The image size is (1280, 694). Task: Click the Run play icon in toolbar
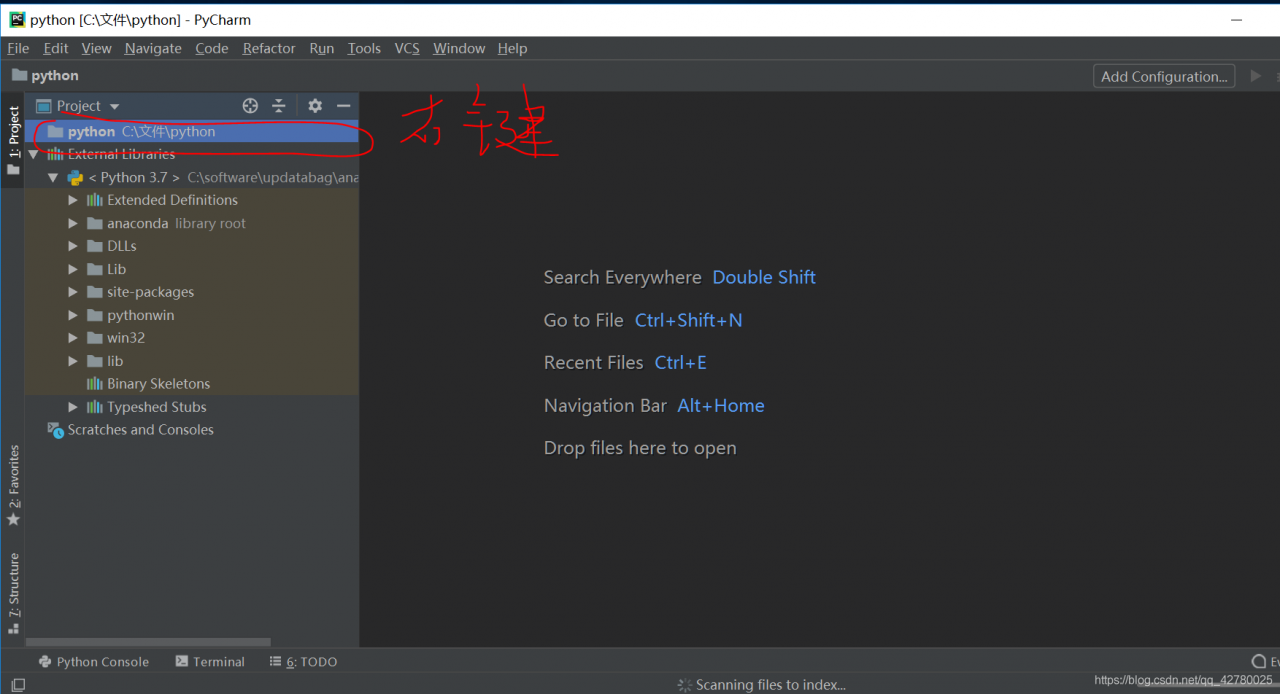pyautogui.click(x=1256, y=76)
